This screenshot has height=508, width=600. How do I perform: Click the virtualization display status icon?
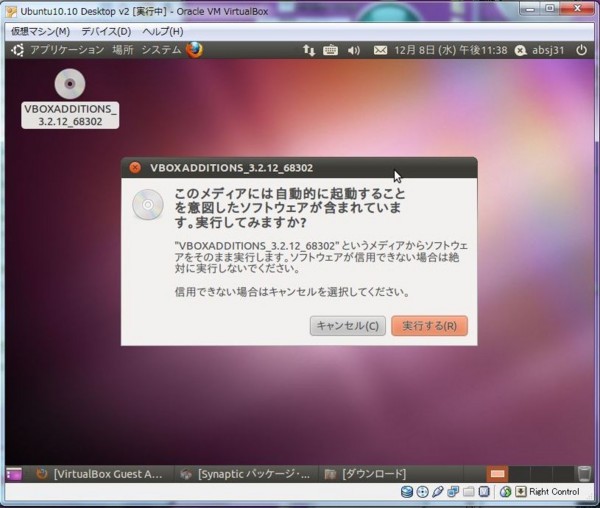tap(484, 492)
